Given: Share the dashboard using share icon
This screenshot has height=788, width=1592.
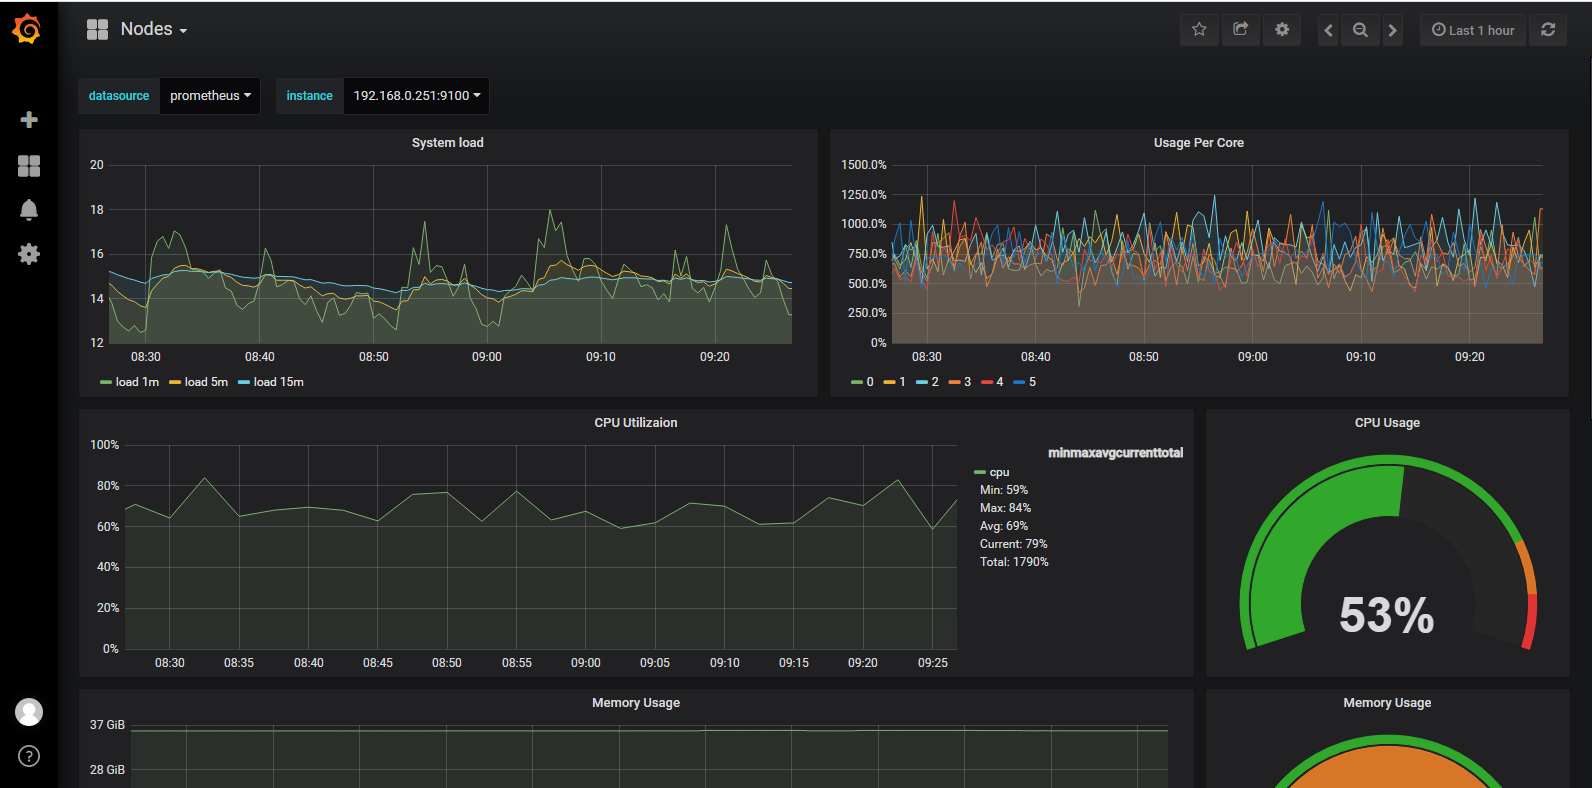Looking at the screenshot, I should [x=1240, y=30].
